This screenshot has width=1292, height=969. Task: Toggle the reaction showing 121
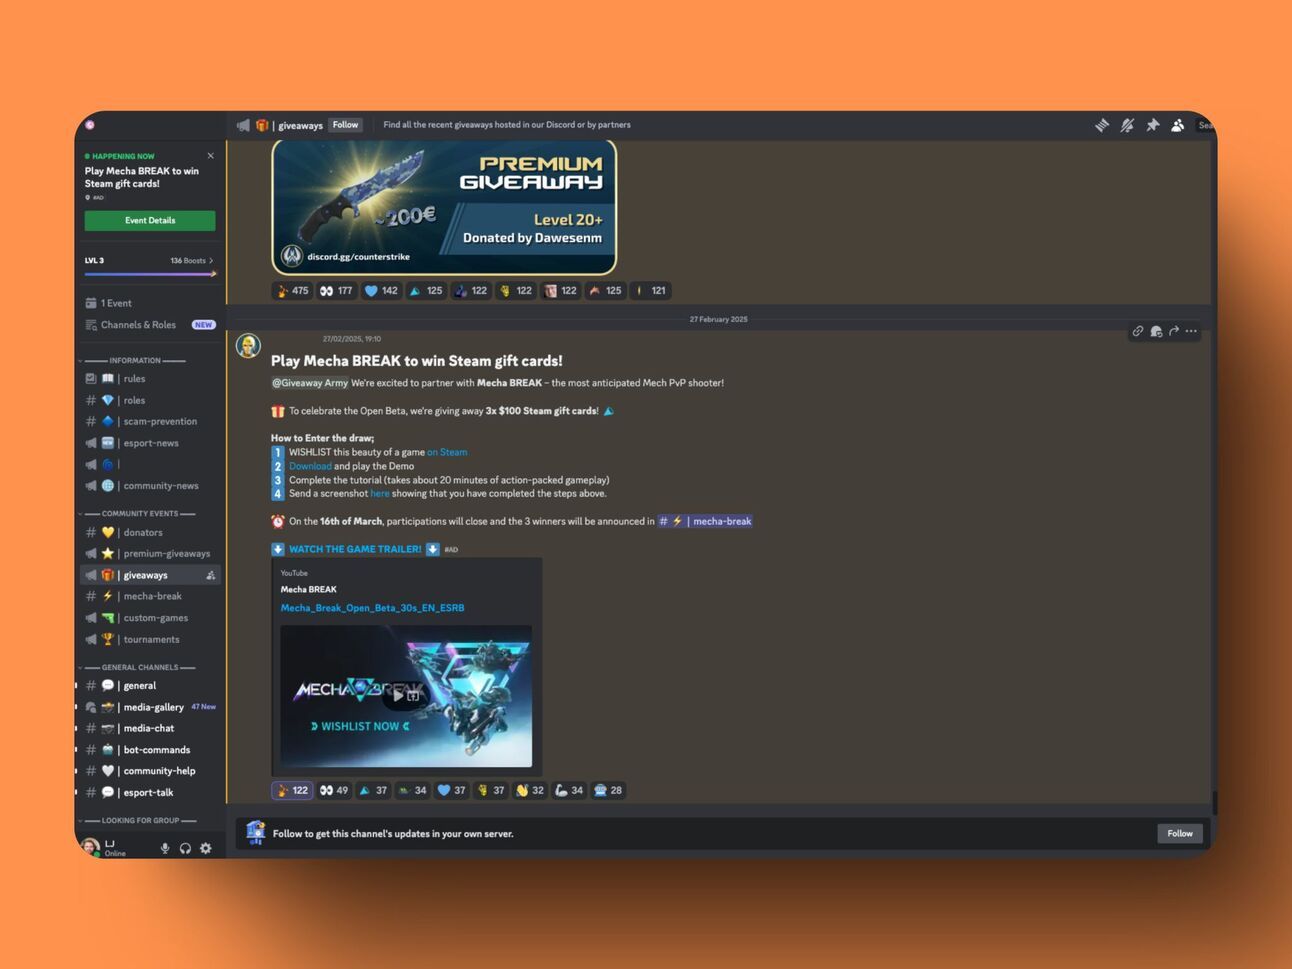pos(650,291)
